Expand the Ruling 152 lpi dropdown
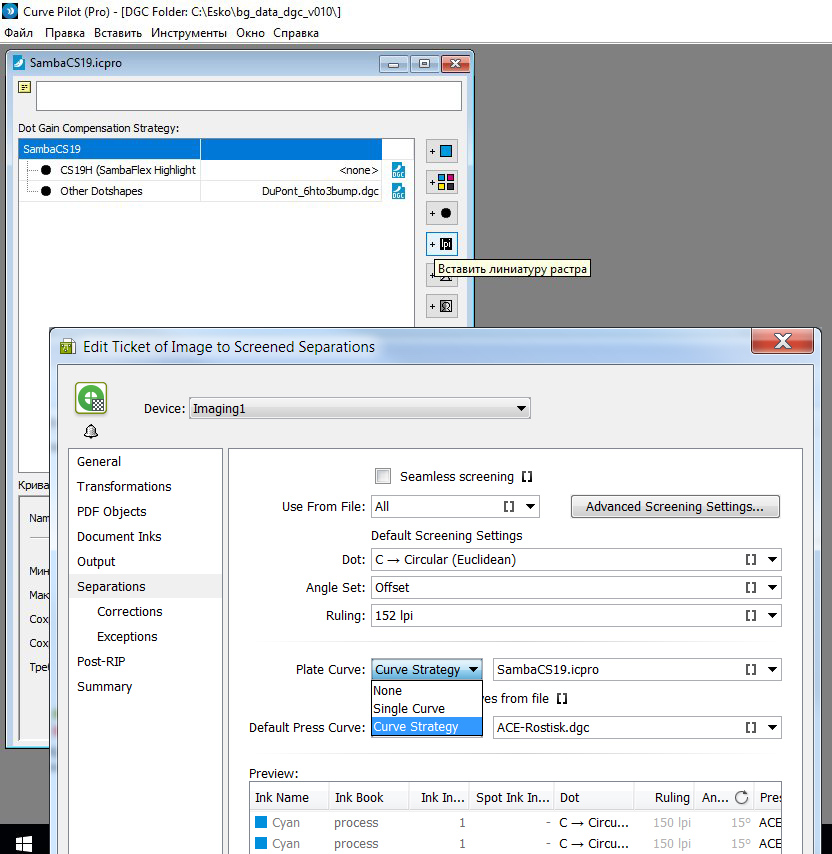 pyautogui.click(x=772, y=615)
